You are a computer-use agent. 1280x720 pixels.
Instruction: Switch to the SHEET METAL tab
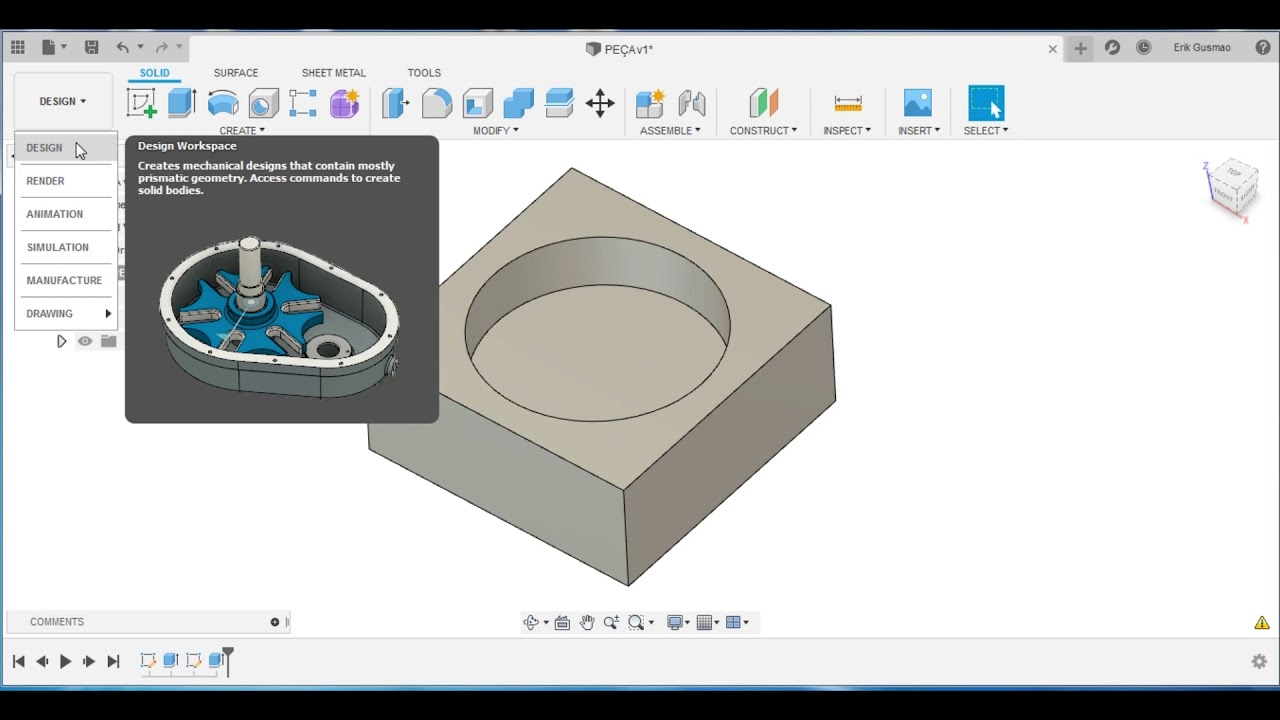tap(334, 73)
